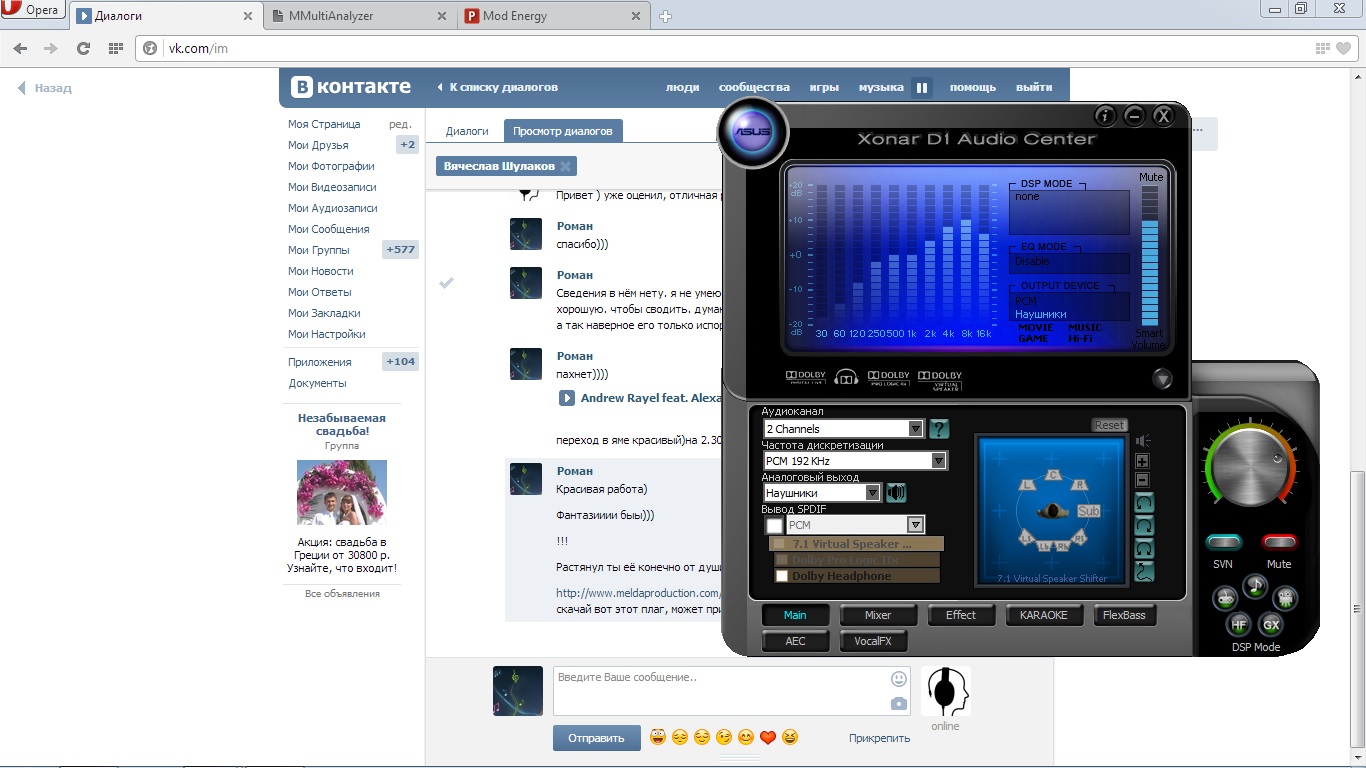The height and width of the screenshot is (768, 1366).
Task: Click the analog output speaker test icon
Action: [896, 492]
